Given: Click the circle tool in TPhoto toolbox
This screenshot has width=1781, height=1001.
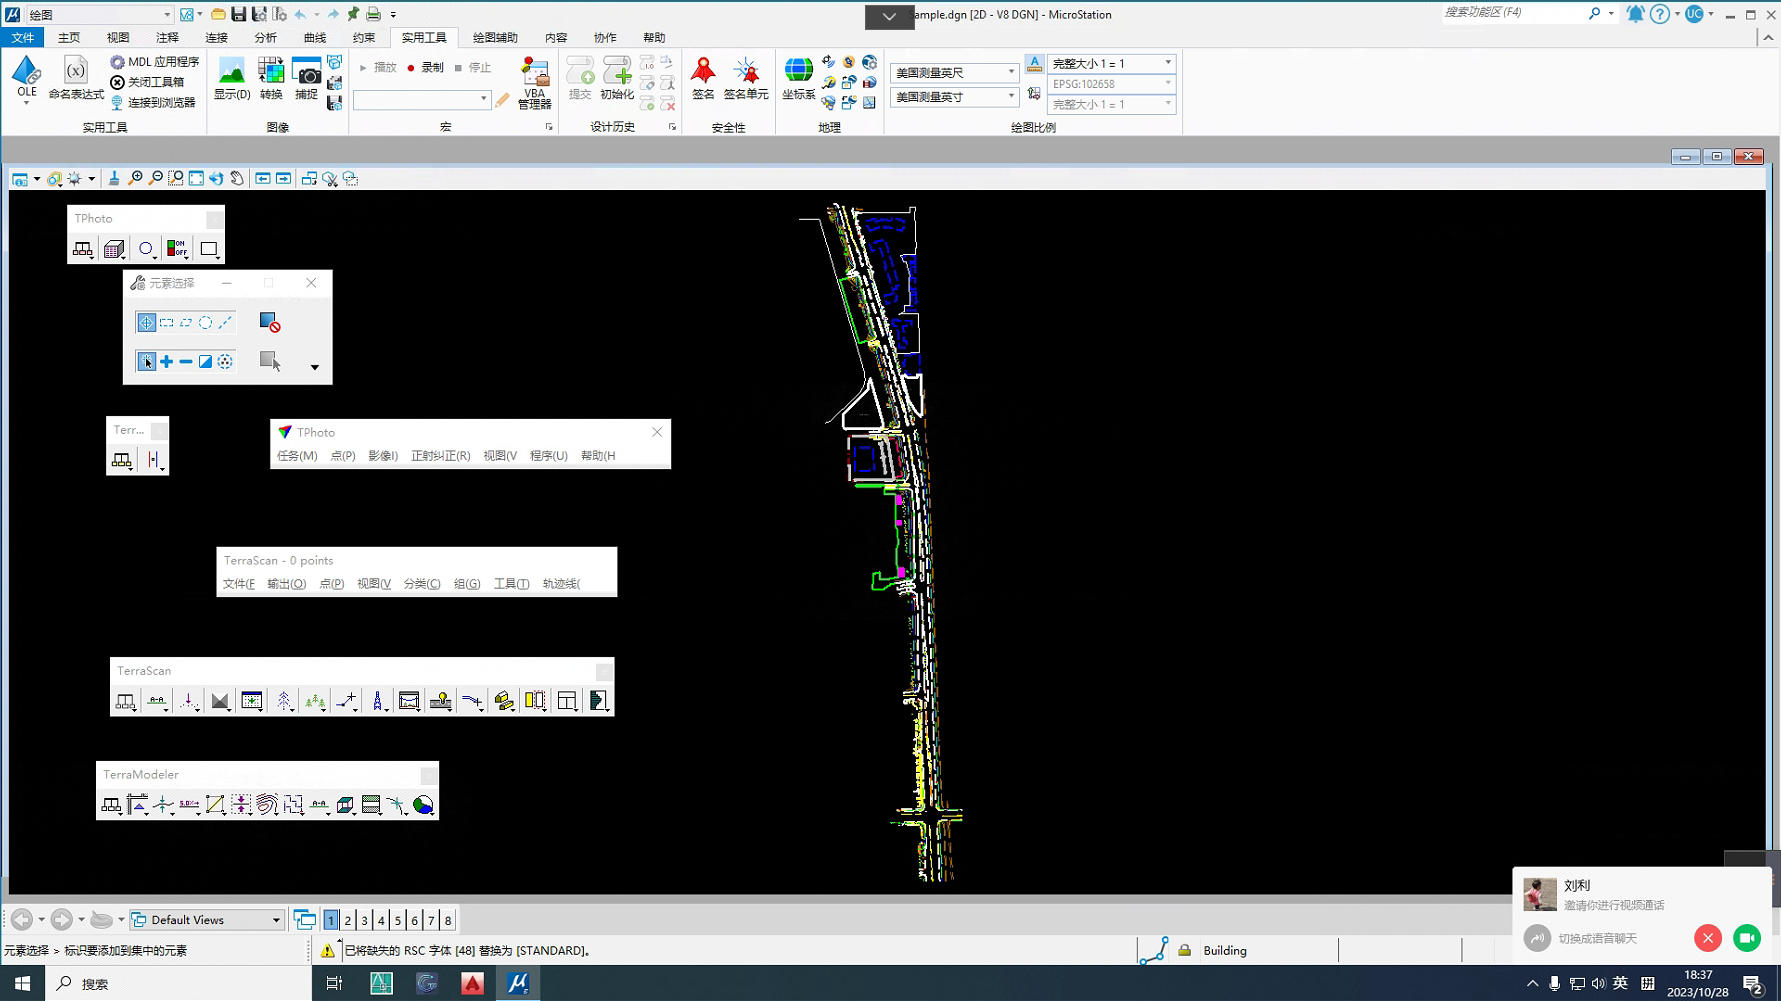Looking at the screenshot, I should click(146, 248).
